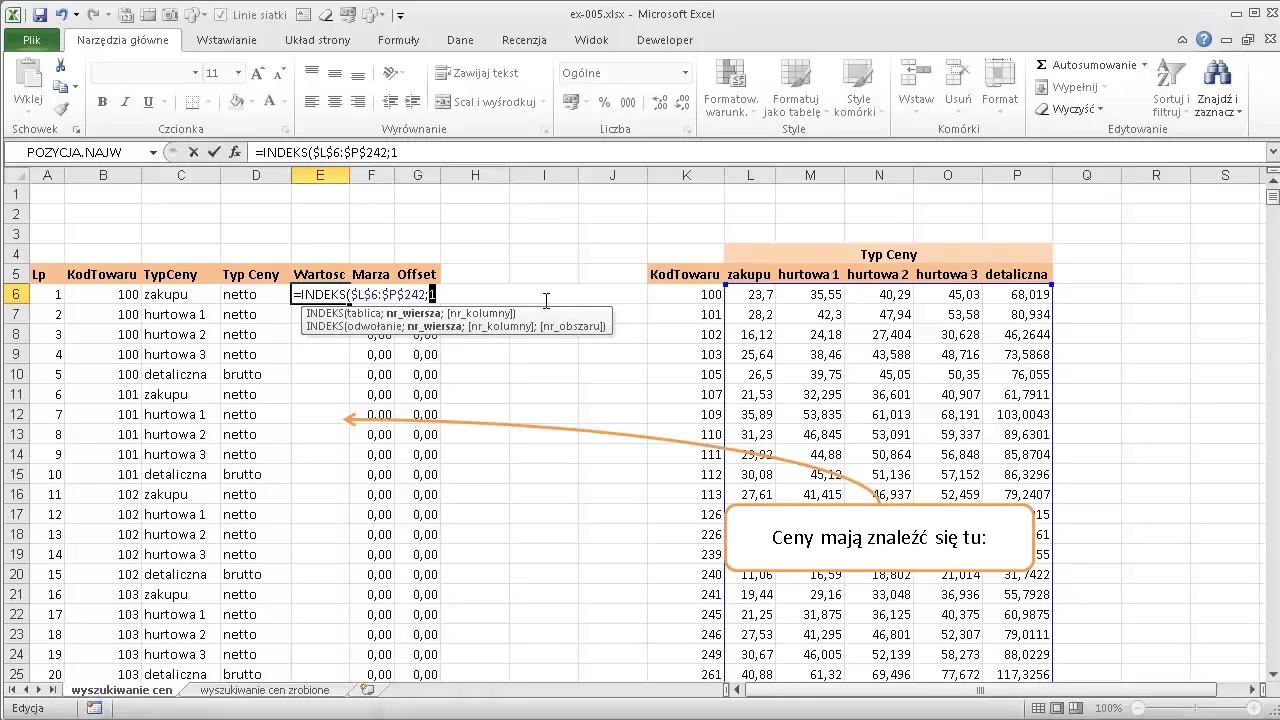Image resolution: width=1280 pixels, height=720 pixels.
Task: Click the Format Painter brush icon
Action: (x=60, y=110)
